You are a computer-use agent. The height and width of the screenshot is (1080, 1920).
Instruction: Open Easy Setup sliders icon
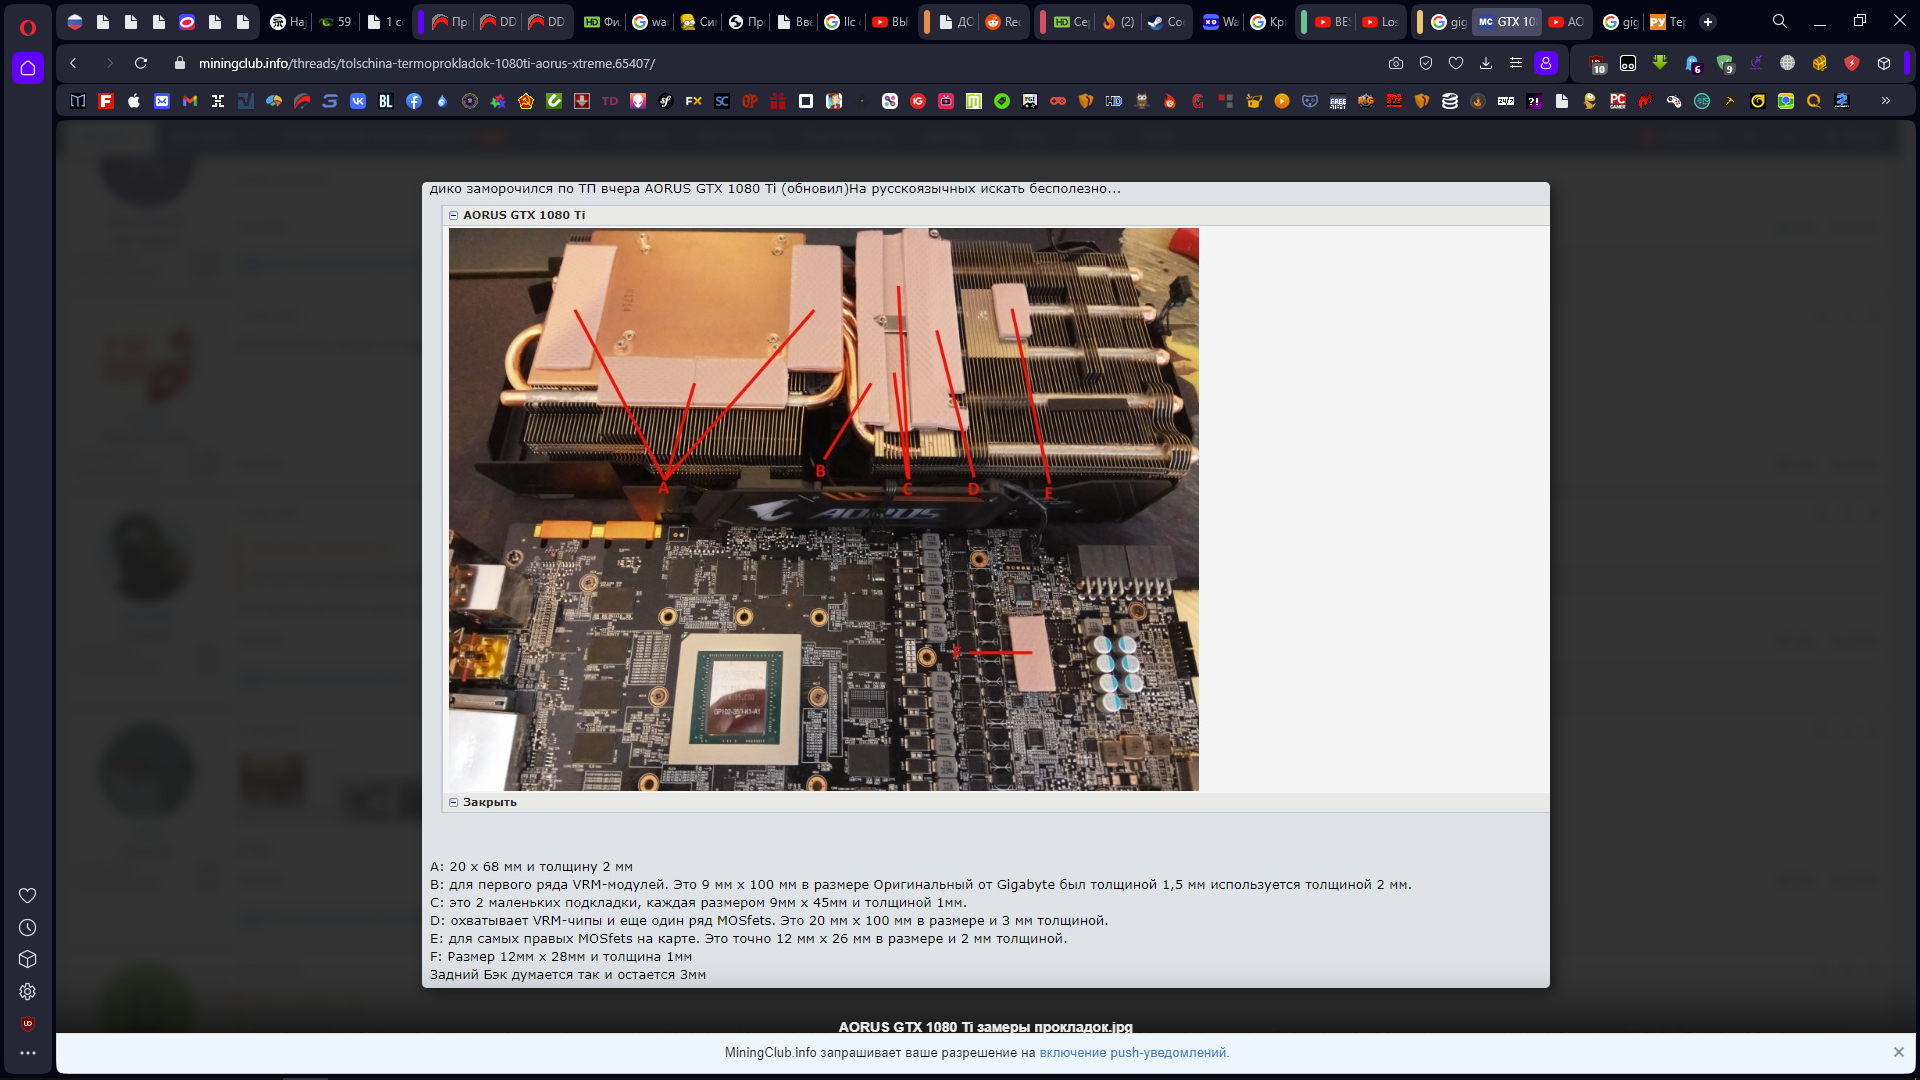point(1516,63)
